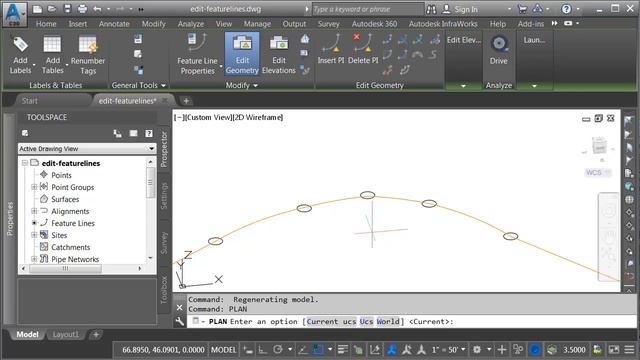640x360 pixels.
Task: Click the Add Tables tool
Action: [52, 55]
